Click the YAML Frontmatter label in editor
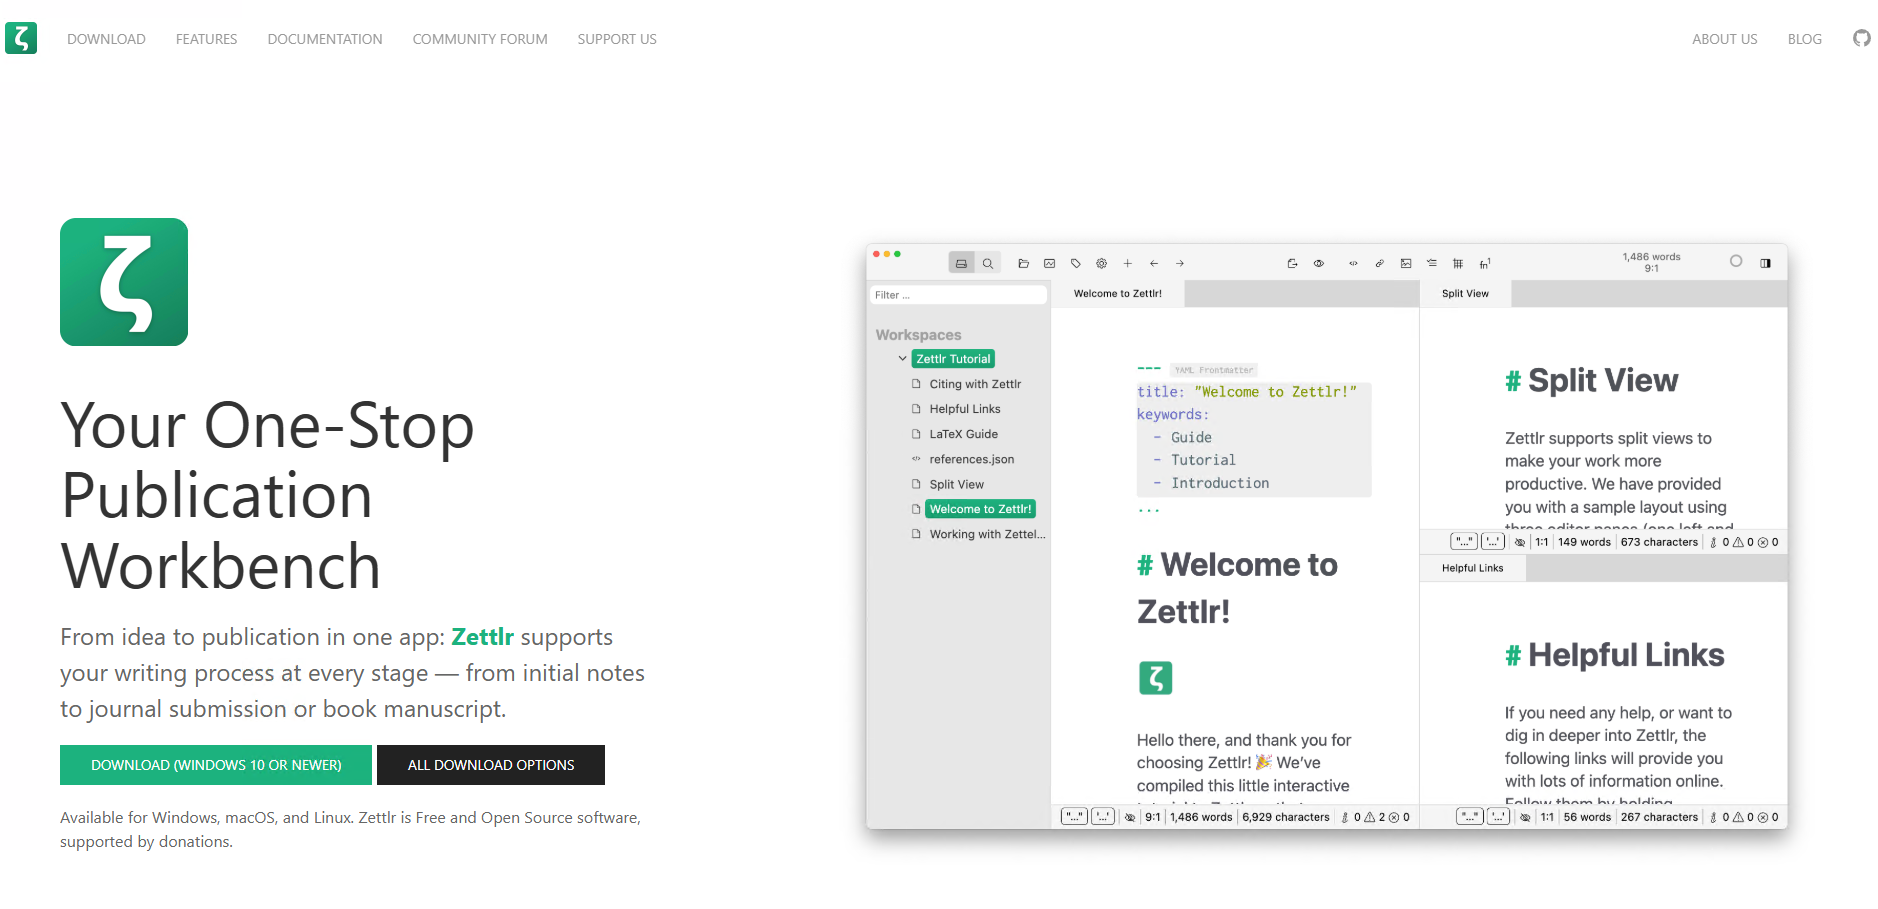Viewport: 1878px width, 909px height. pyautogui.click(x=1213, y=370)
